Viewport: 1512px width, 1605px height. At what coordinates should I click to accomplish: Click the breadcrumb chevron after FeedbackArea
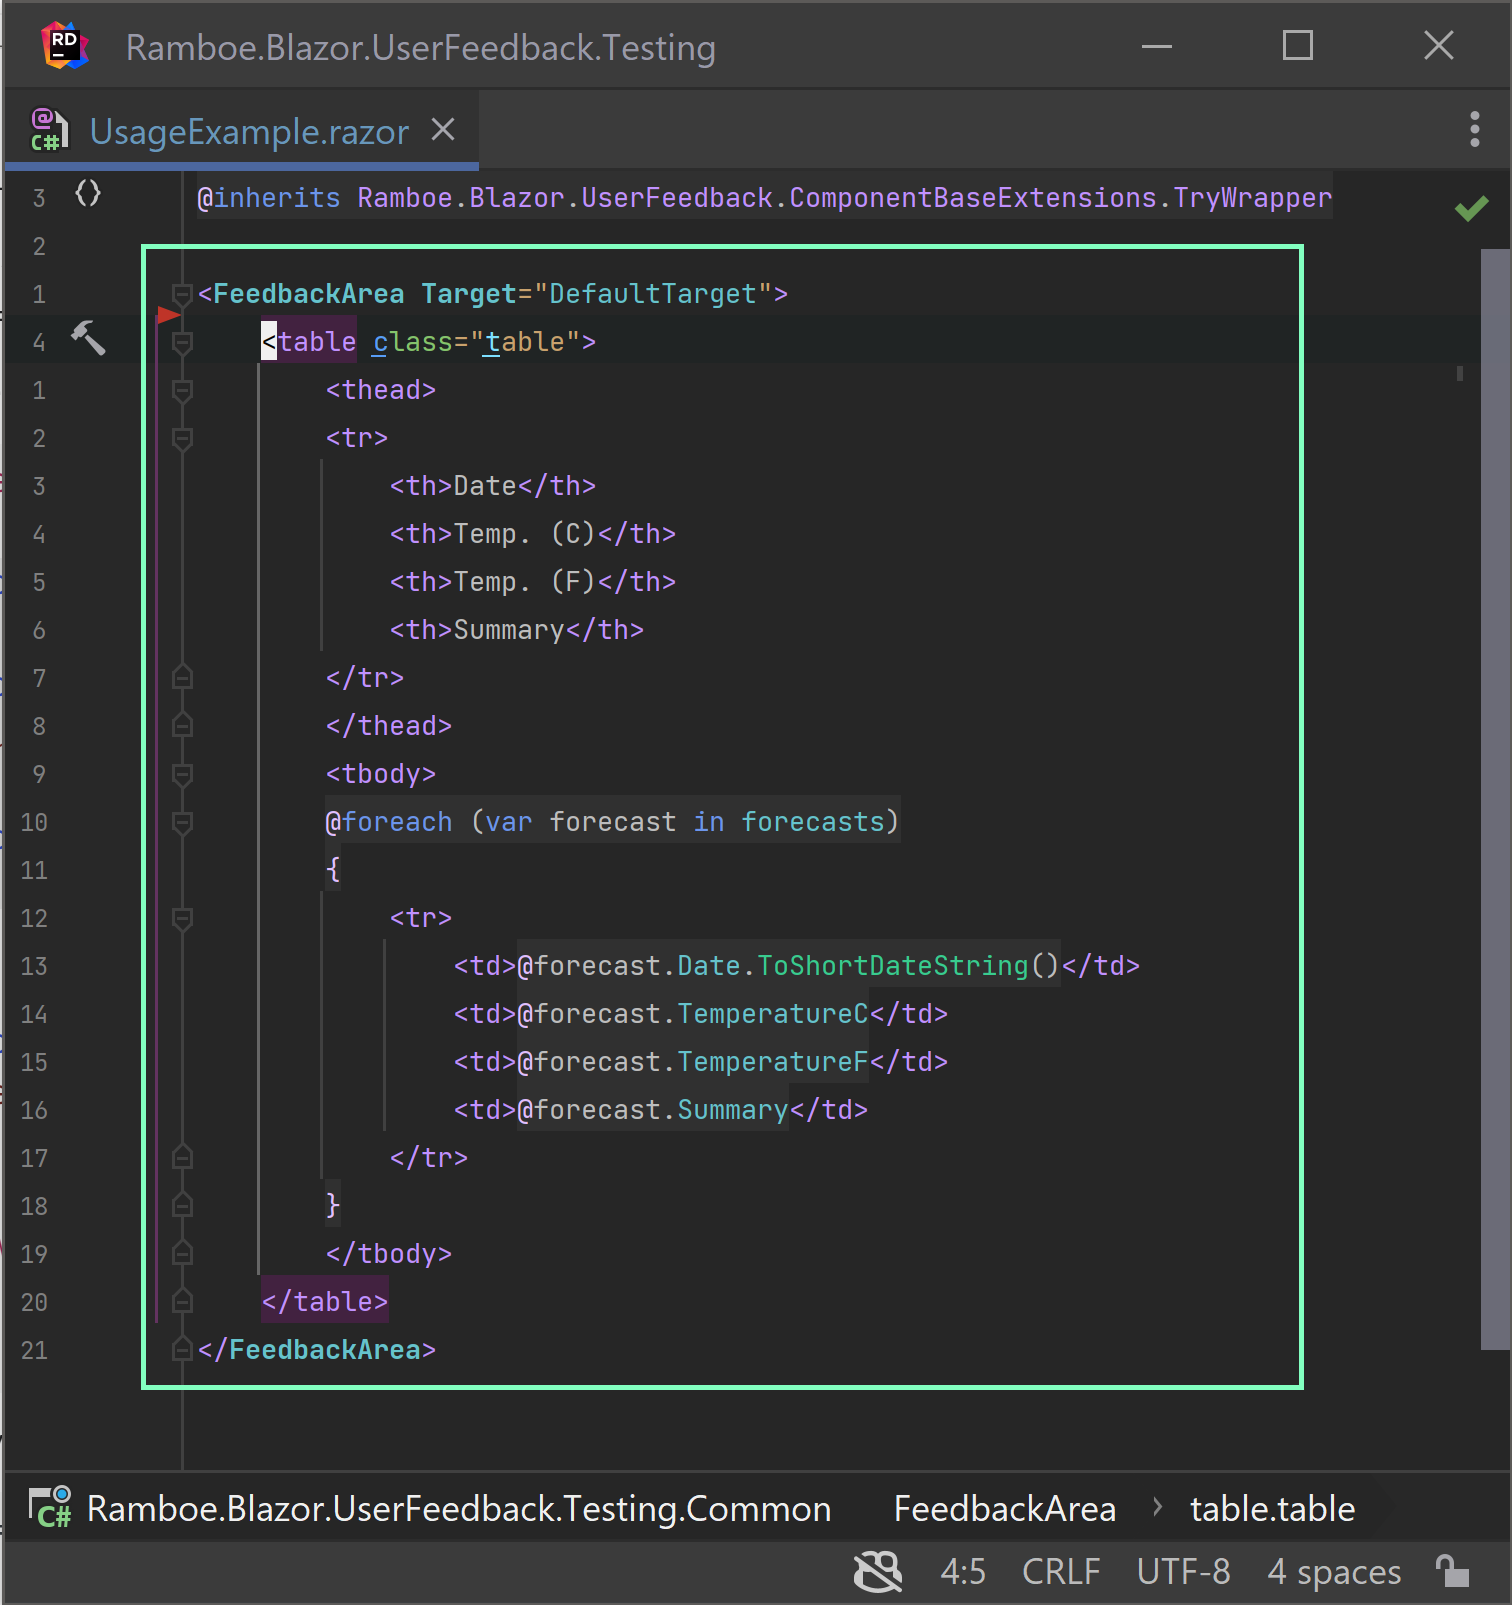[1157, 1507]
